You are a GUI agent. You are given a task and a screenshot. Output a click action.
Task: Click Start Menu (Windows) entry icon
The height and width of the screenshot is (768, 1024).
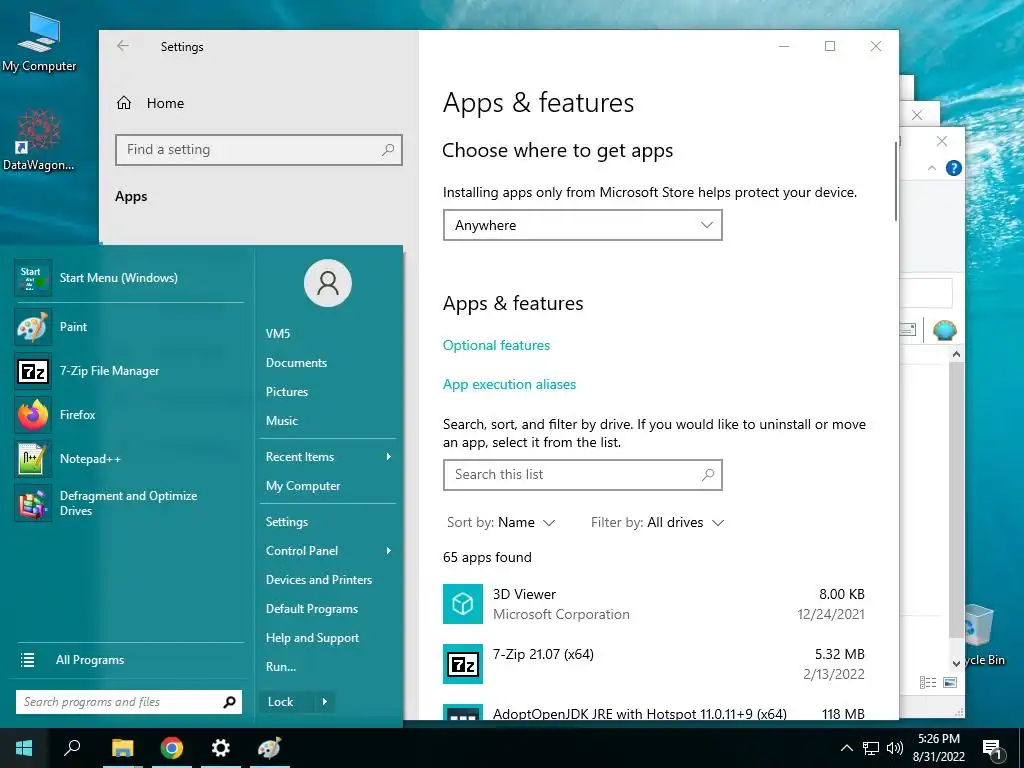pos(33,278)
